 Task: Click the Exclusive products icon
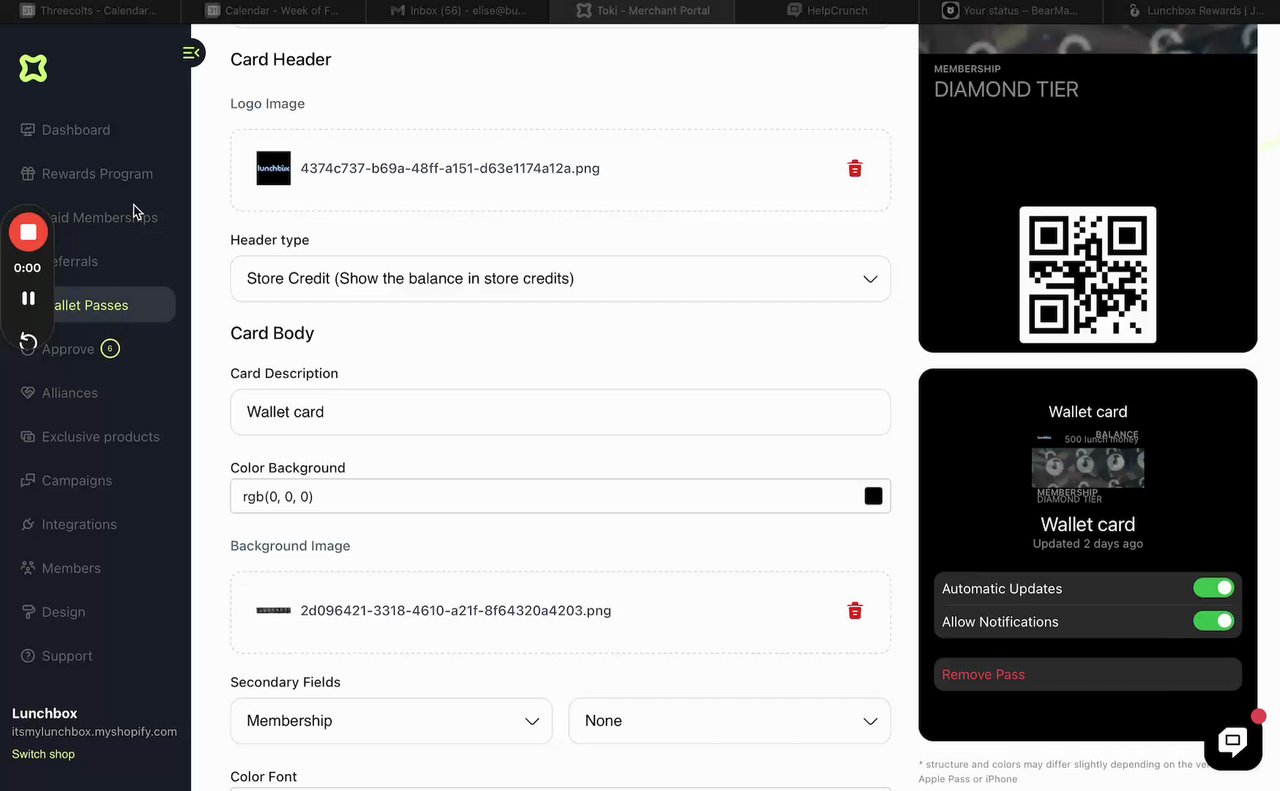click(x=28, y=437)
